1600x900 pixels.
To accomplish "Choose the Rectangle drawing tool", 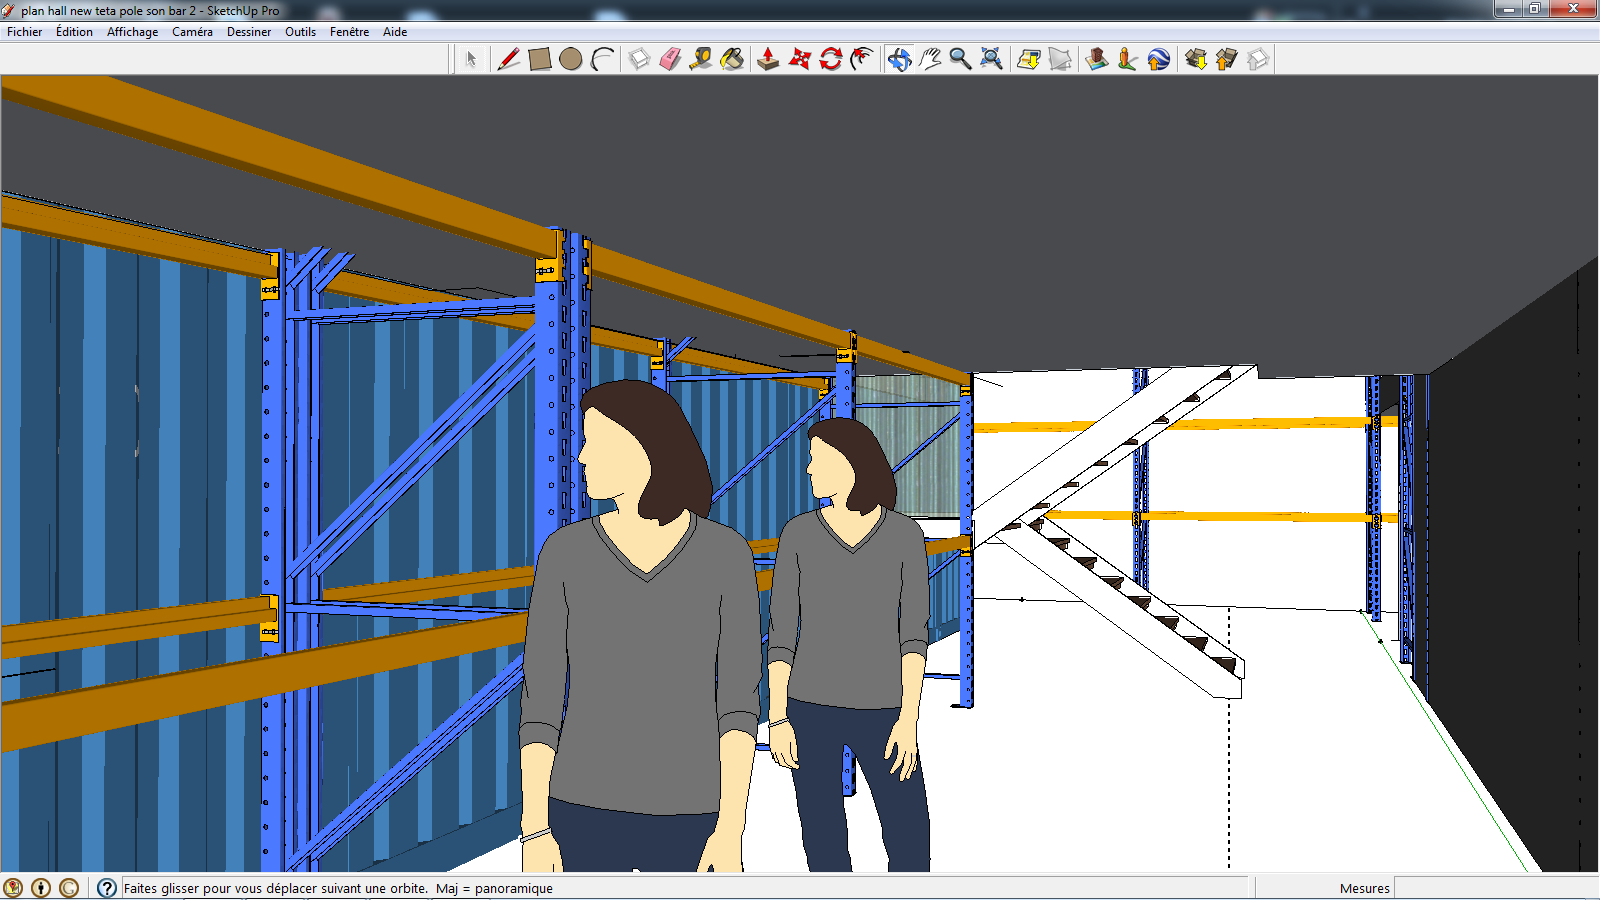I will click(540, 59).
